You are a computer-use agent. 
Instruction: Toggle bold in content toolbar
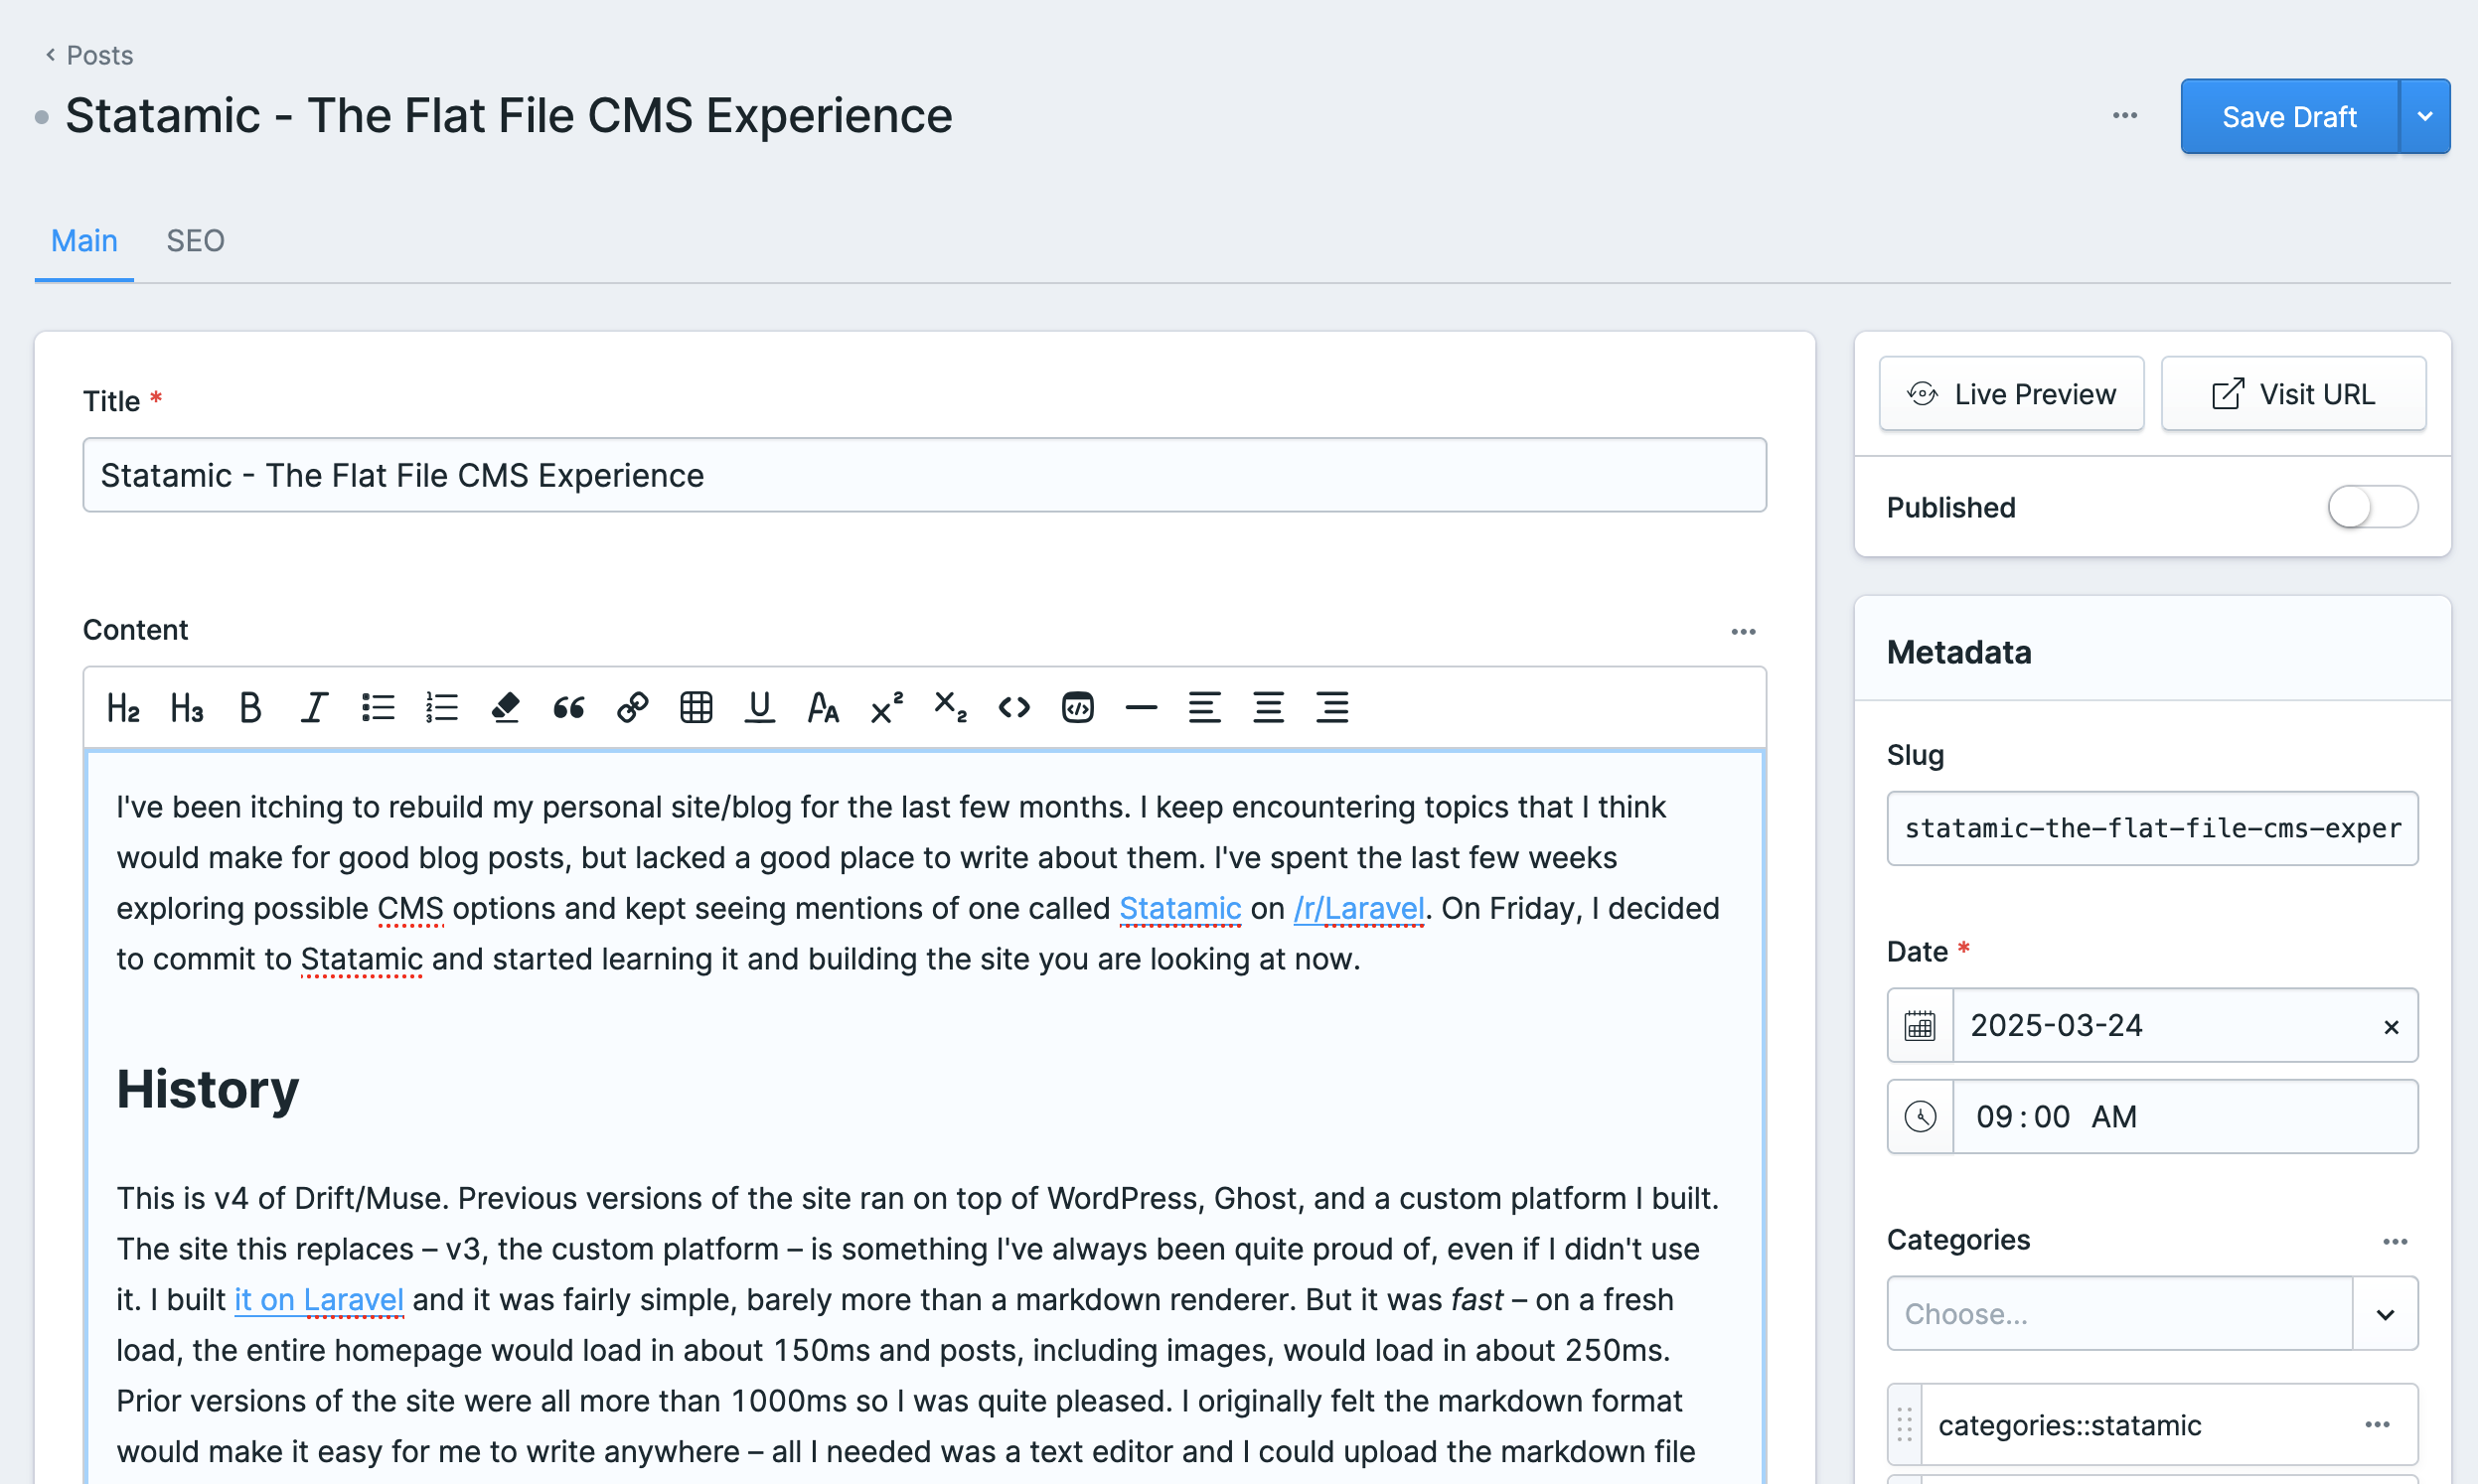click(250, 708)
